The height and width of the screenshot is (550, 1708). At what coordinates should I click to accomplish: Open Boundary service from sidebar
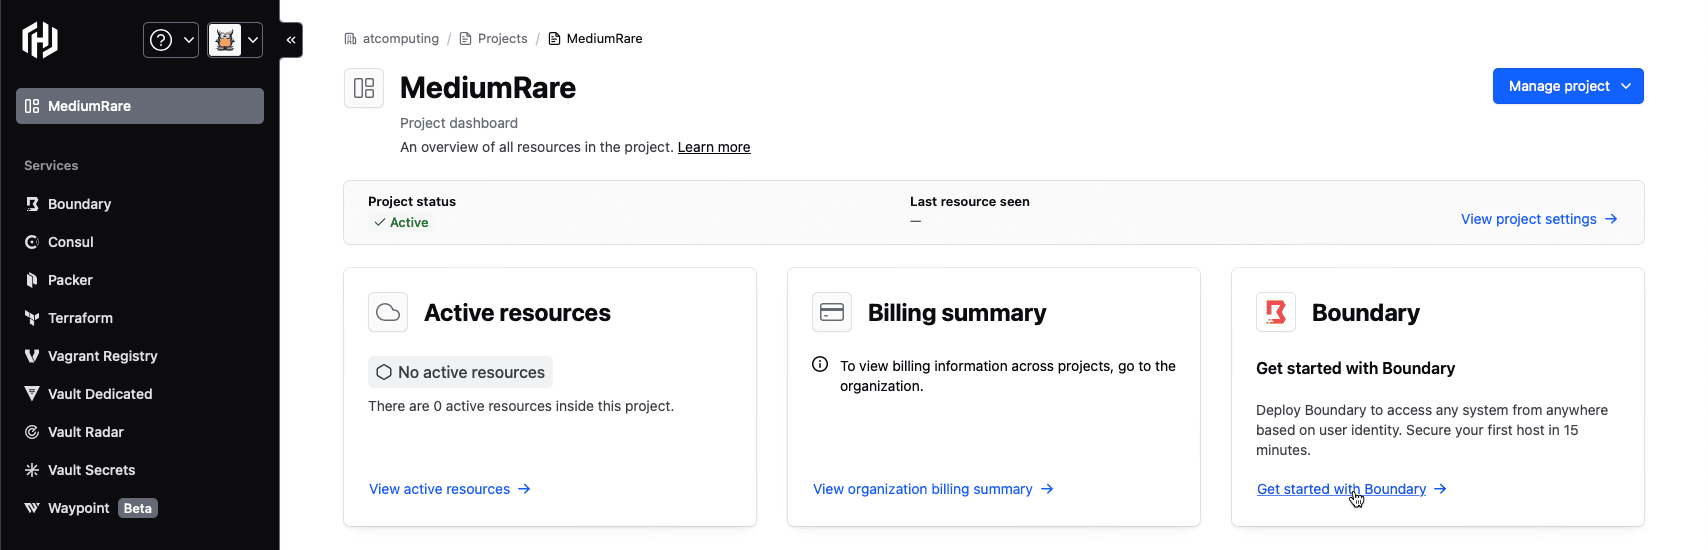point(79,204)
